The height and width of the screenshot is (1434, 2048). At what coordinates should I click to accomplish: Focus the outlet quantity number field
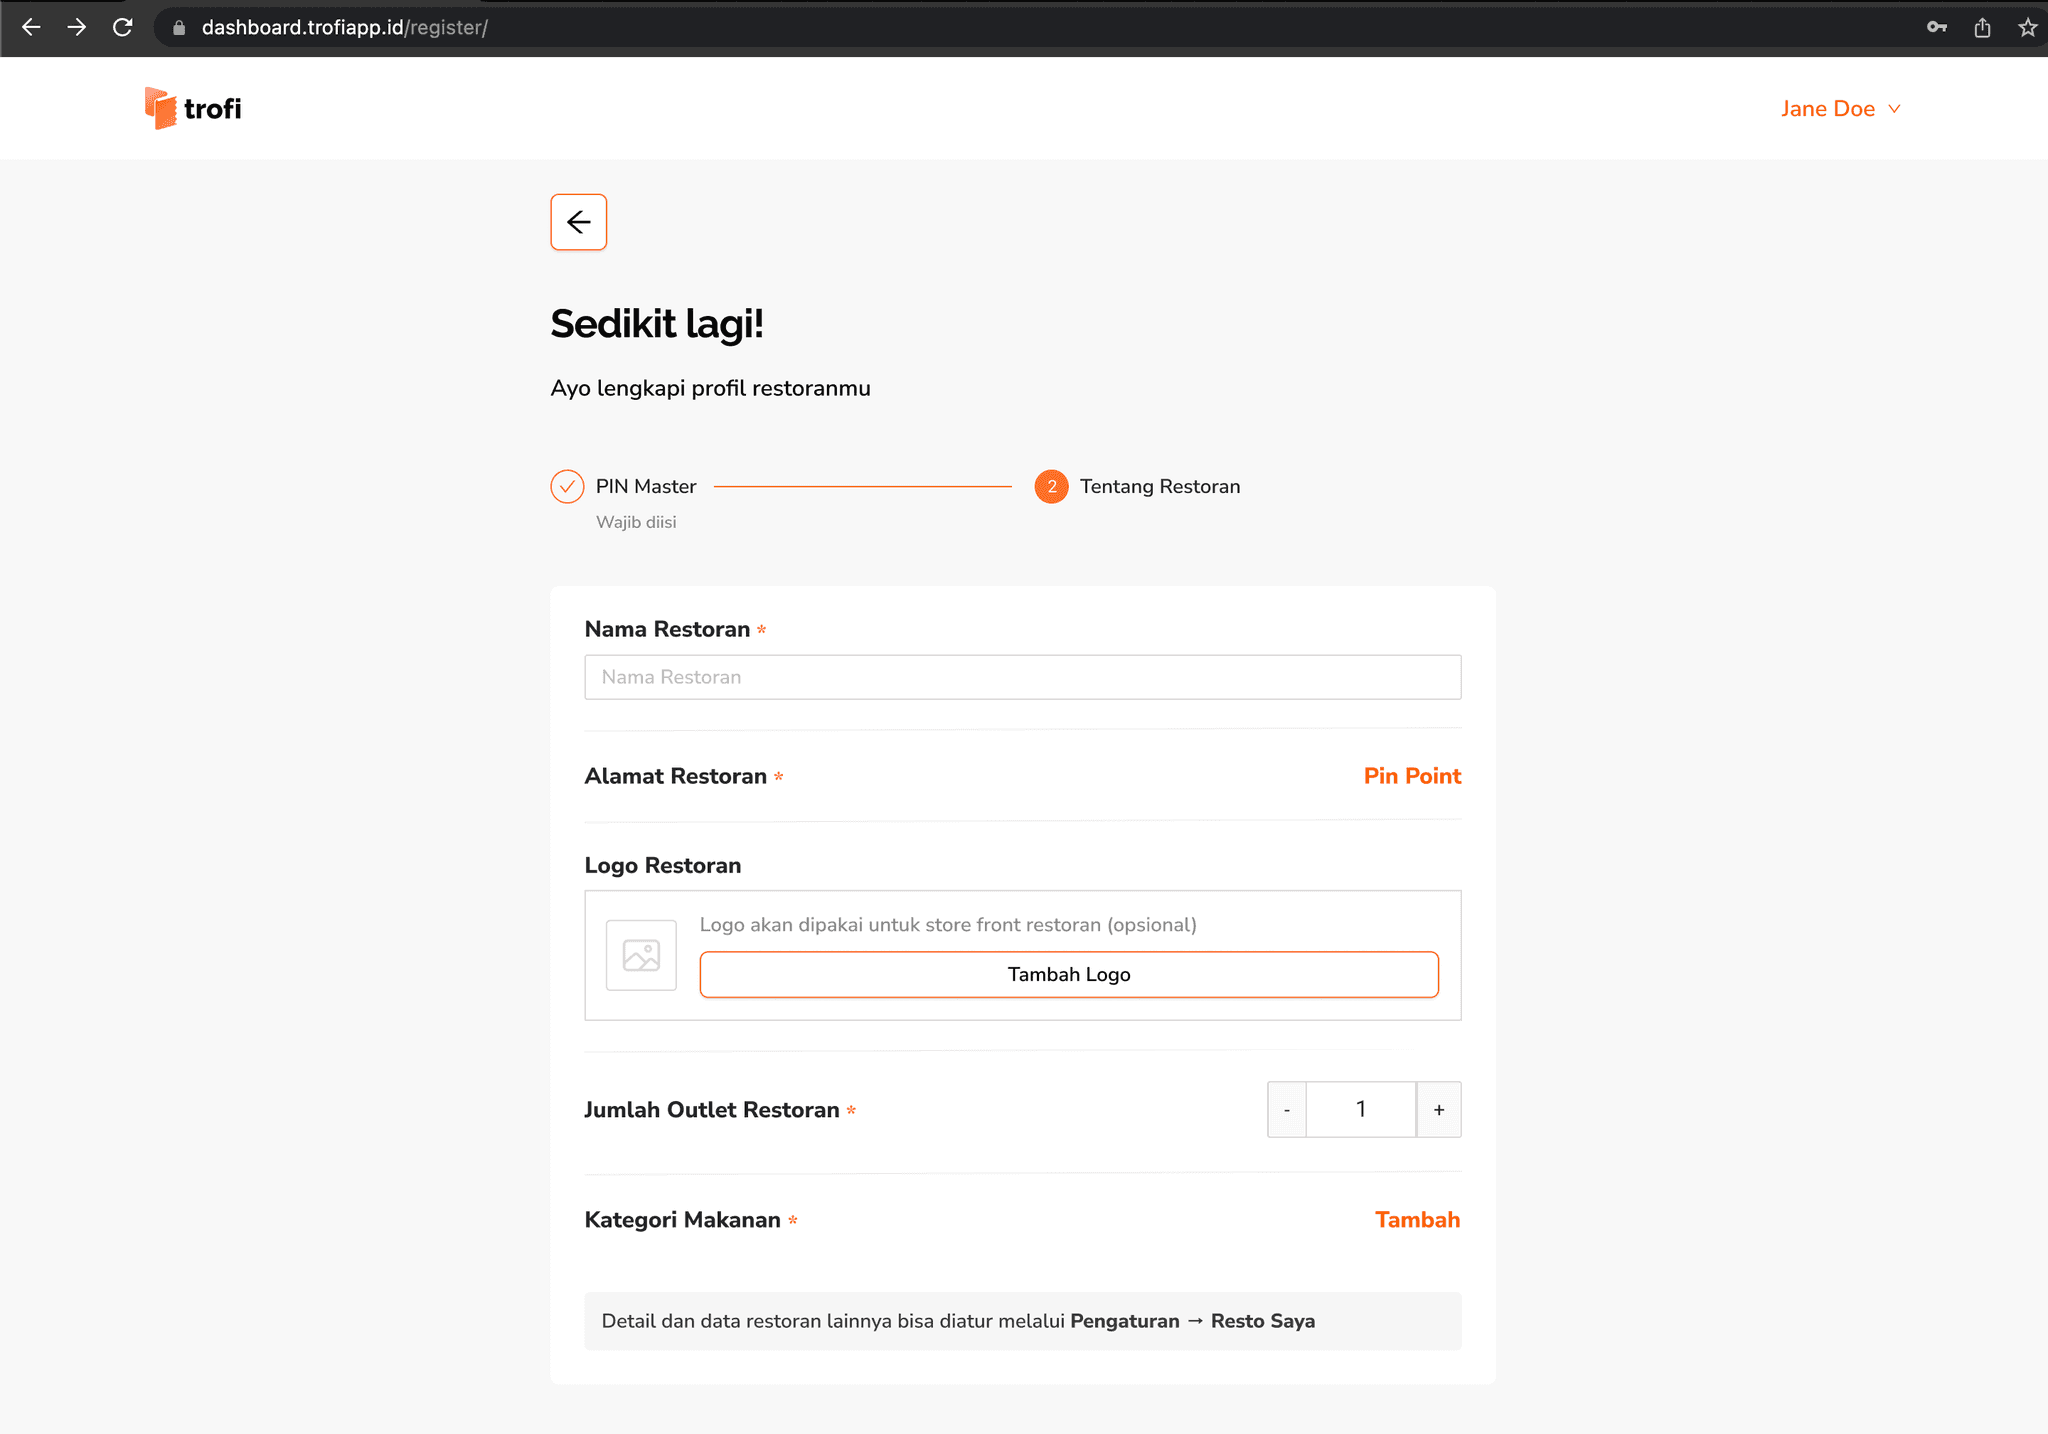pyautogui.click(x=1360, y=1109)
